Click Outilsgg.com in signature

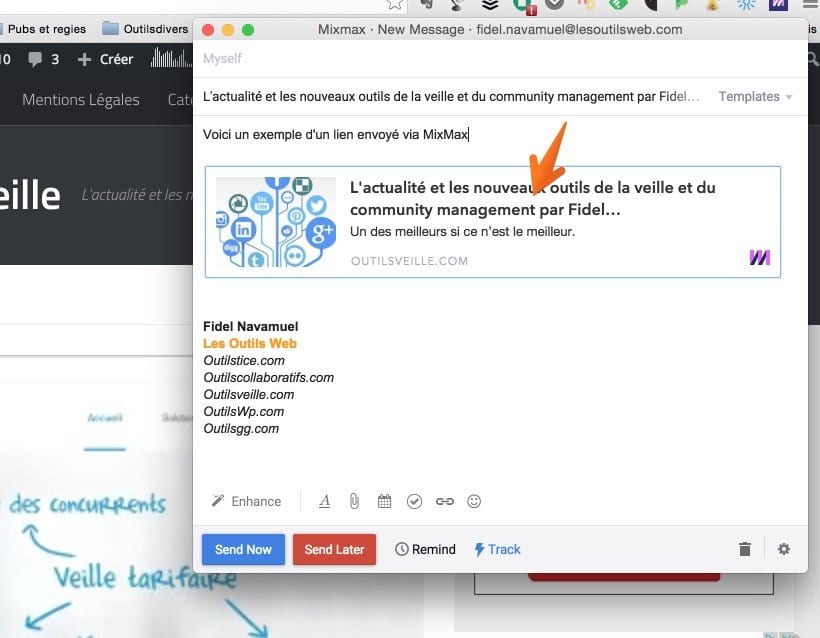[x=241, y=428]
